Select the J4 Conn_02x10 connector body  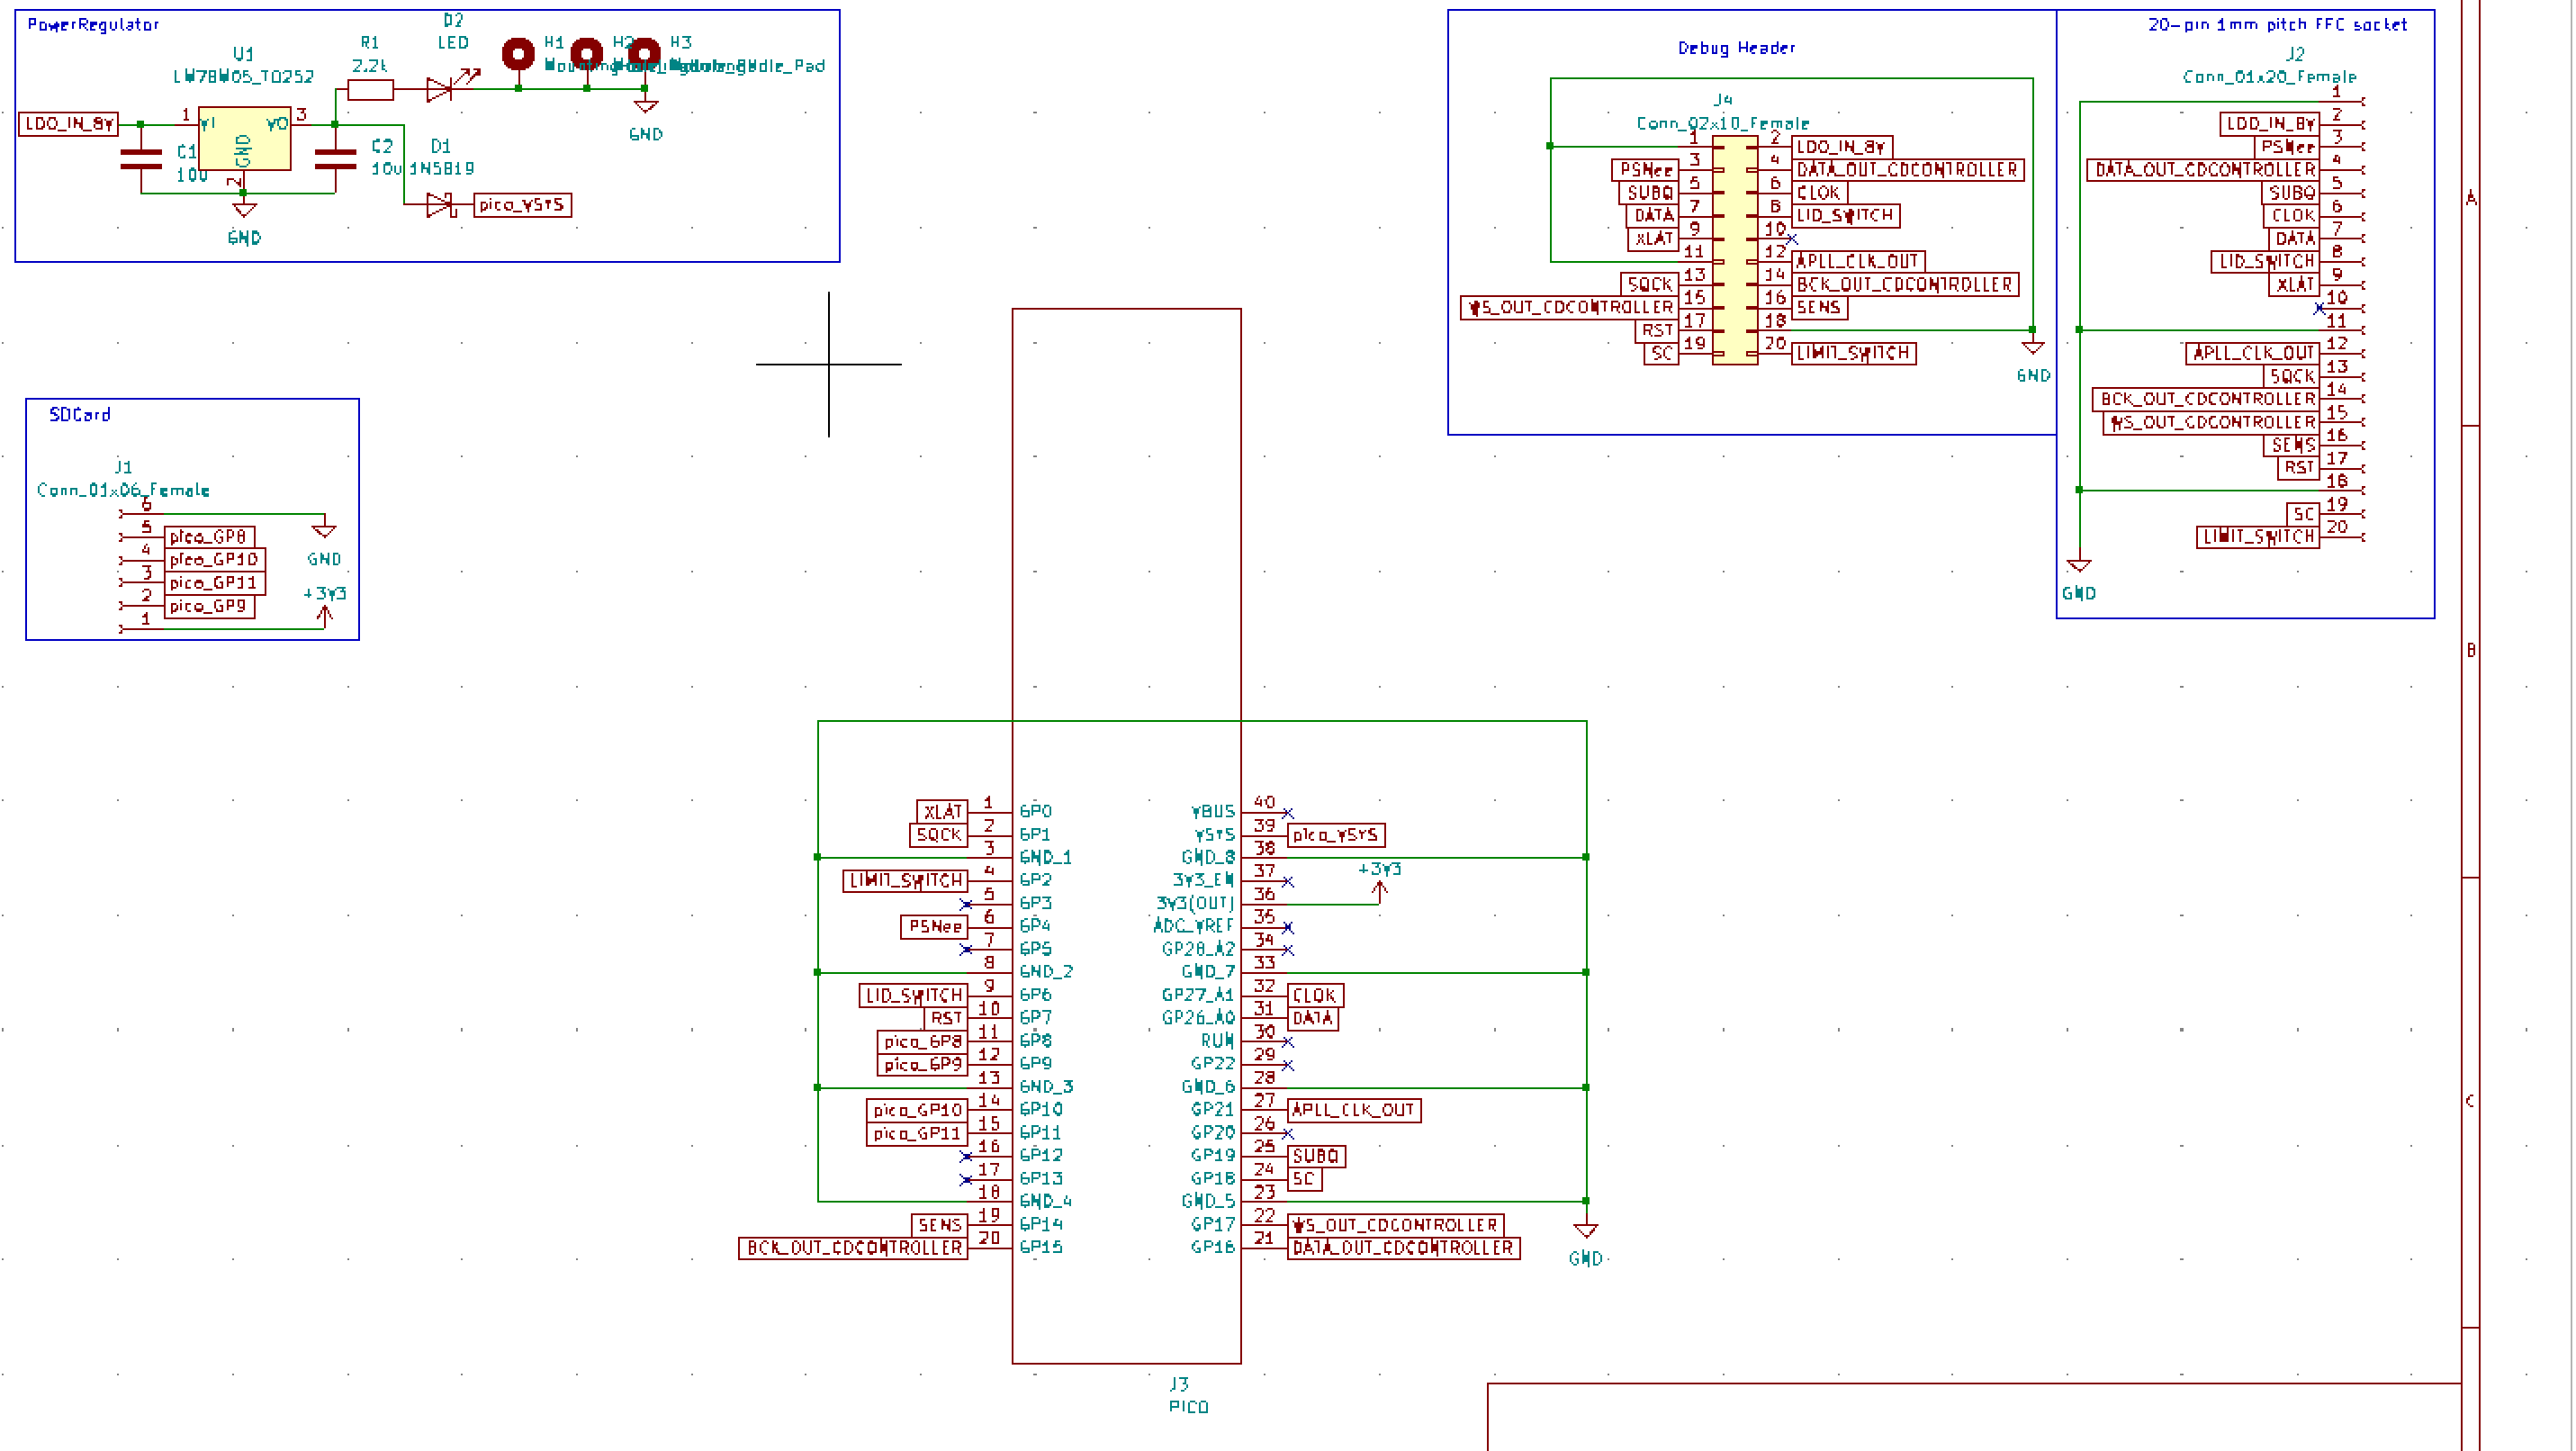(1735, 250)
